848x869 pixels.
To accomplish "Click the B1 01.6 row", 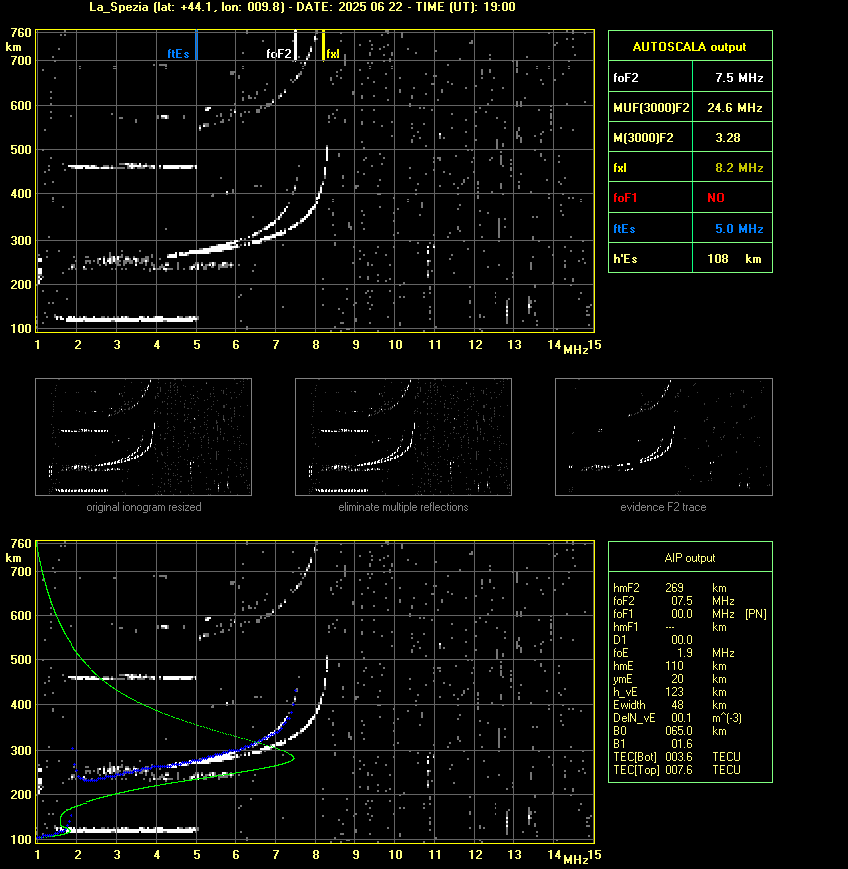I will click(x=653, y=744).
